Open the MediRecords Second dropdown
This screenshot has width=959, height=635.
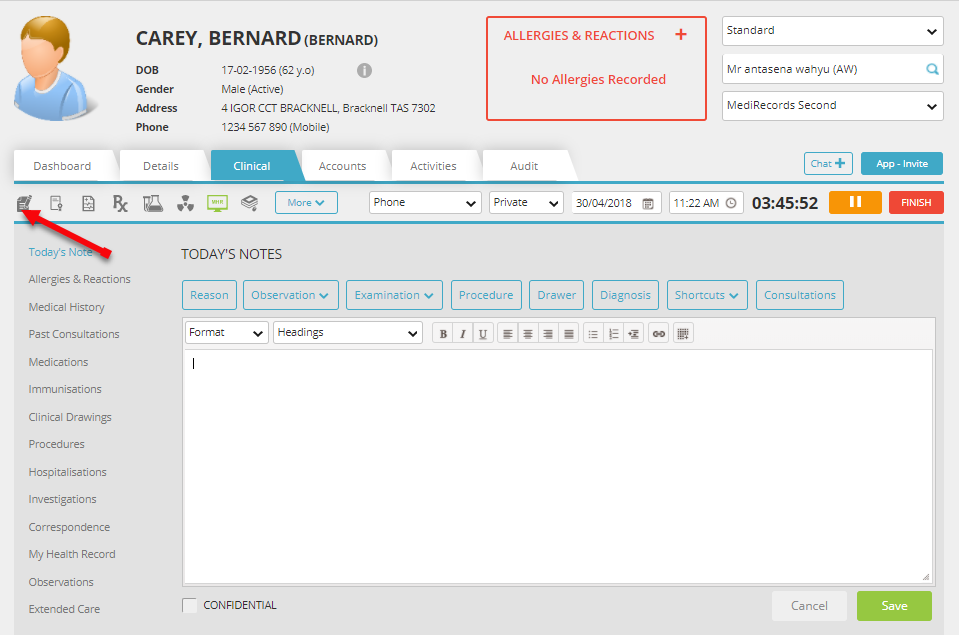click(832, 106)
